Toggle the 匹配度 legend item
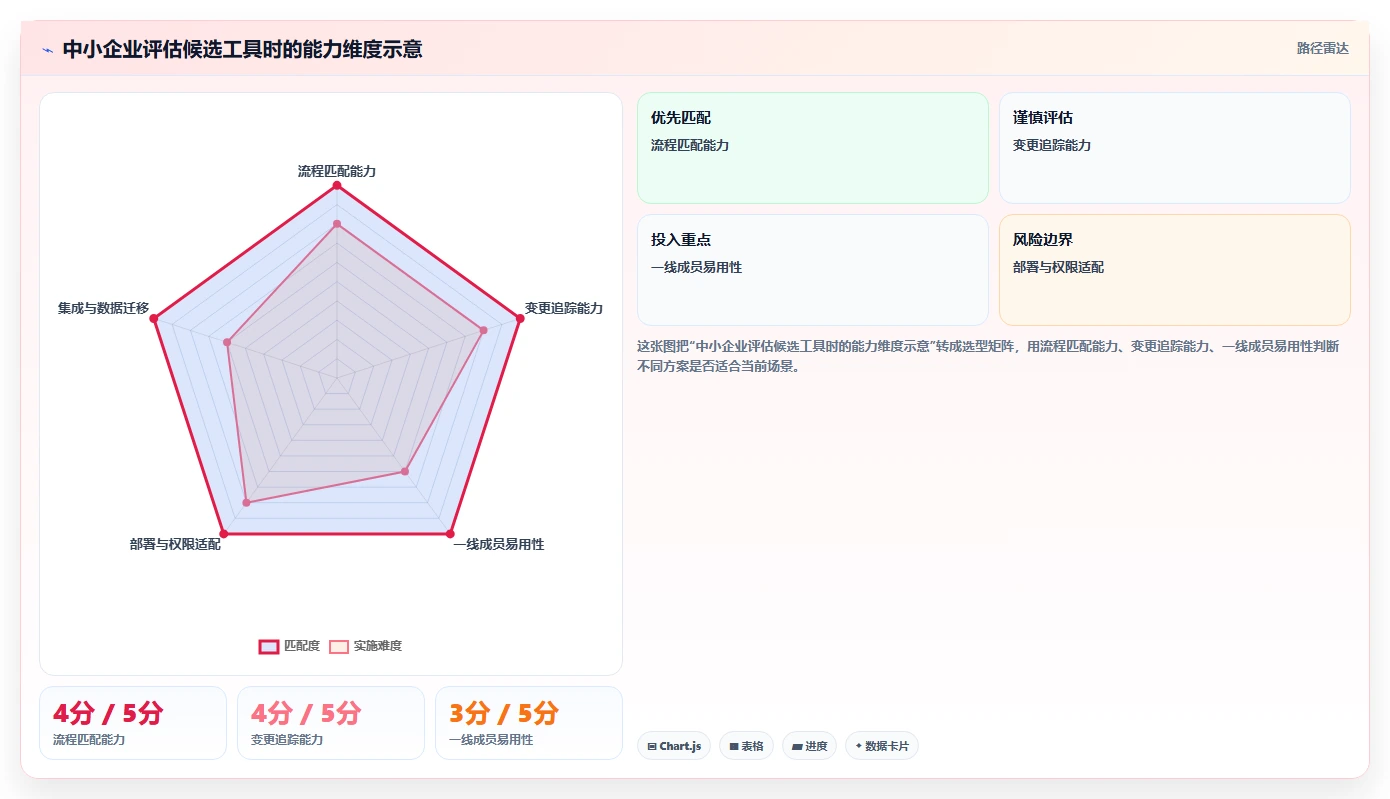Viewport: 1390px width, 799px height. (290, 646)
